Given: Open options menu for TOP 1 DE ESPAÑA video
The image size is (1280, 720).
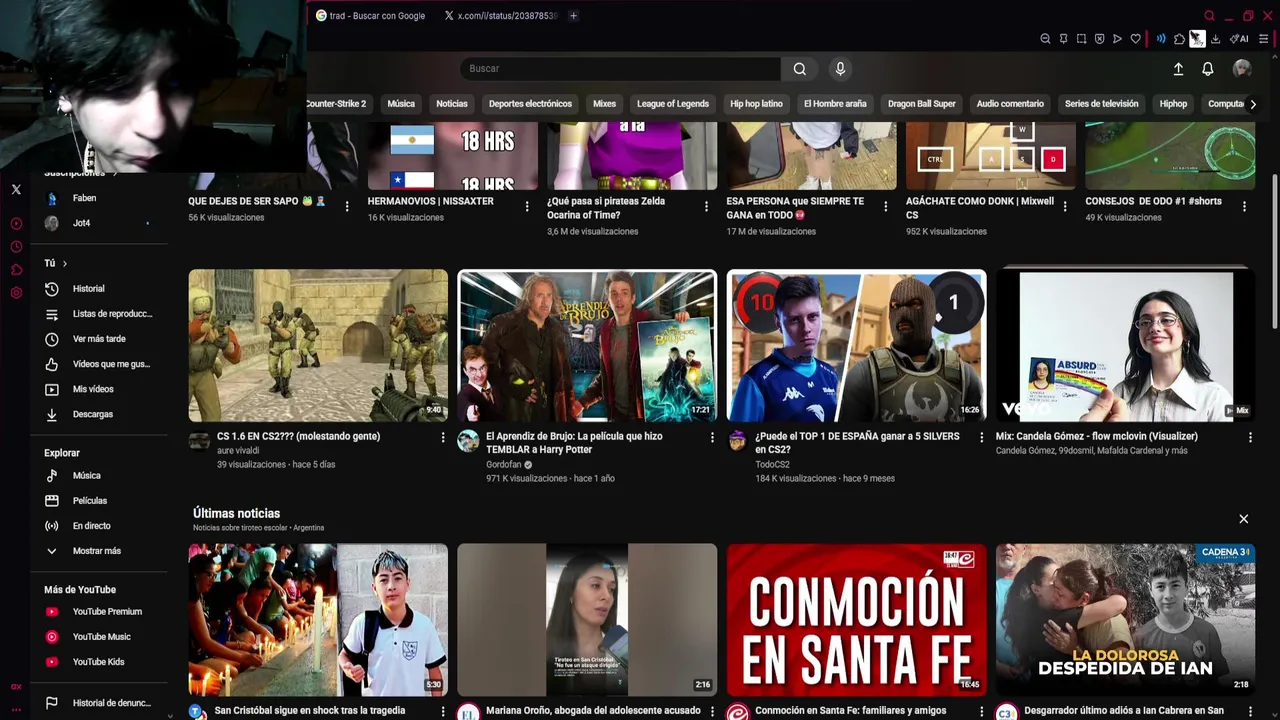Looking at the screenshot, I should pyautogui.click(x=981, y=437).
